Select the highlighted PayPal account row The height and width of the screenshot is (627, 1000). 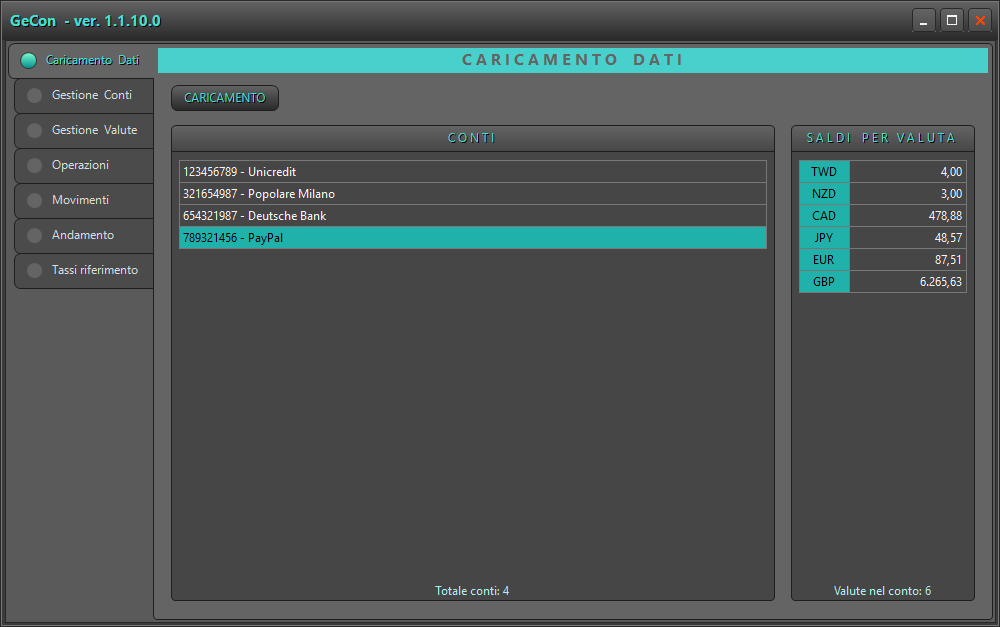point(472,238)
